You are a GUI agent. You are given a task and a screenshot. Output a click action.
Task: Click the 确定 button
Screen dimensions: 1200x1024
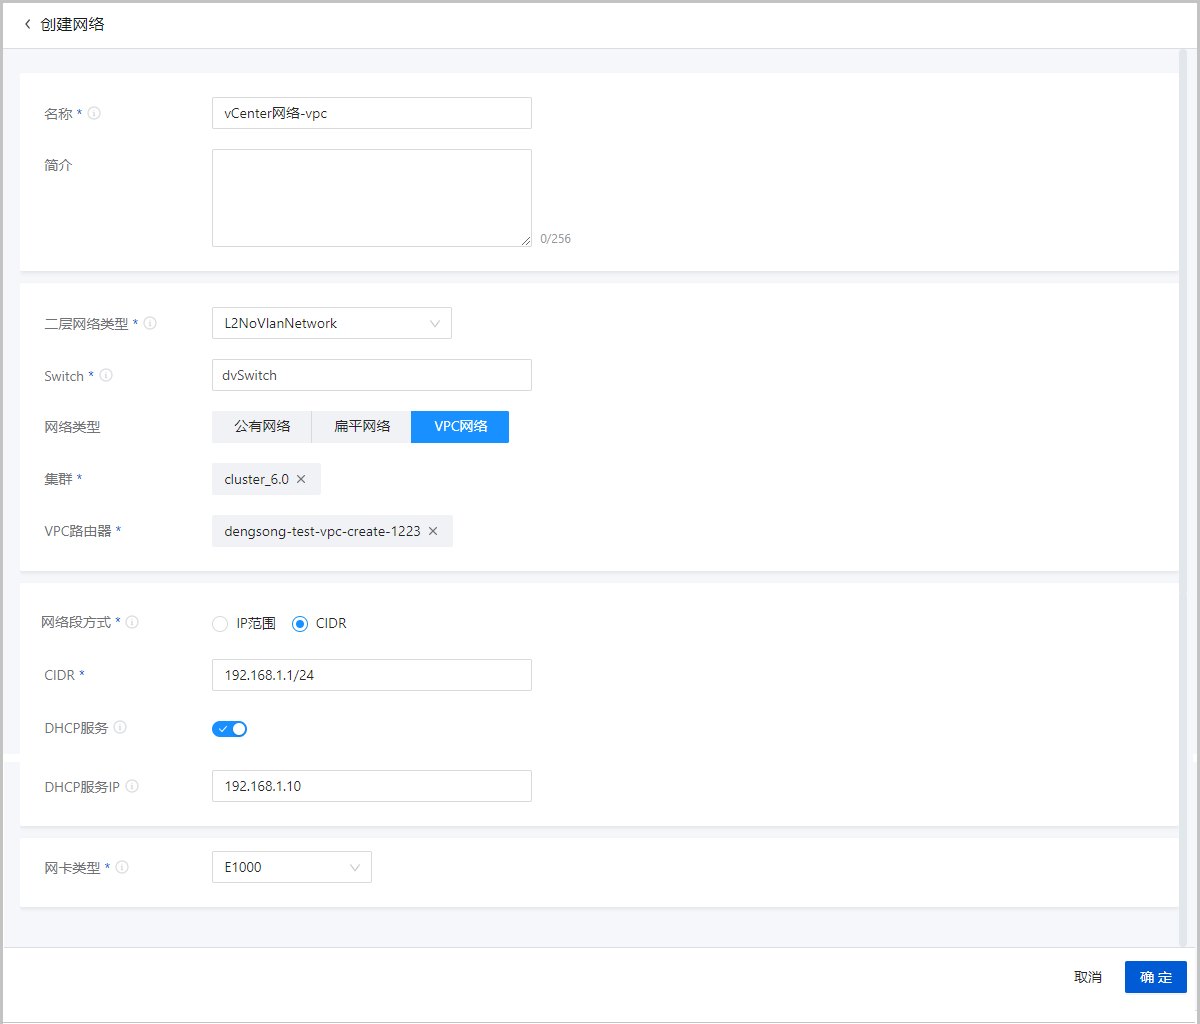[1155, 977]
